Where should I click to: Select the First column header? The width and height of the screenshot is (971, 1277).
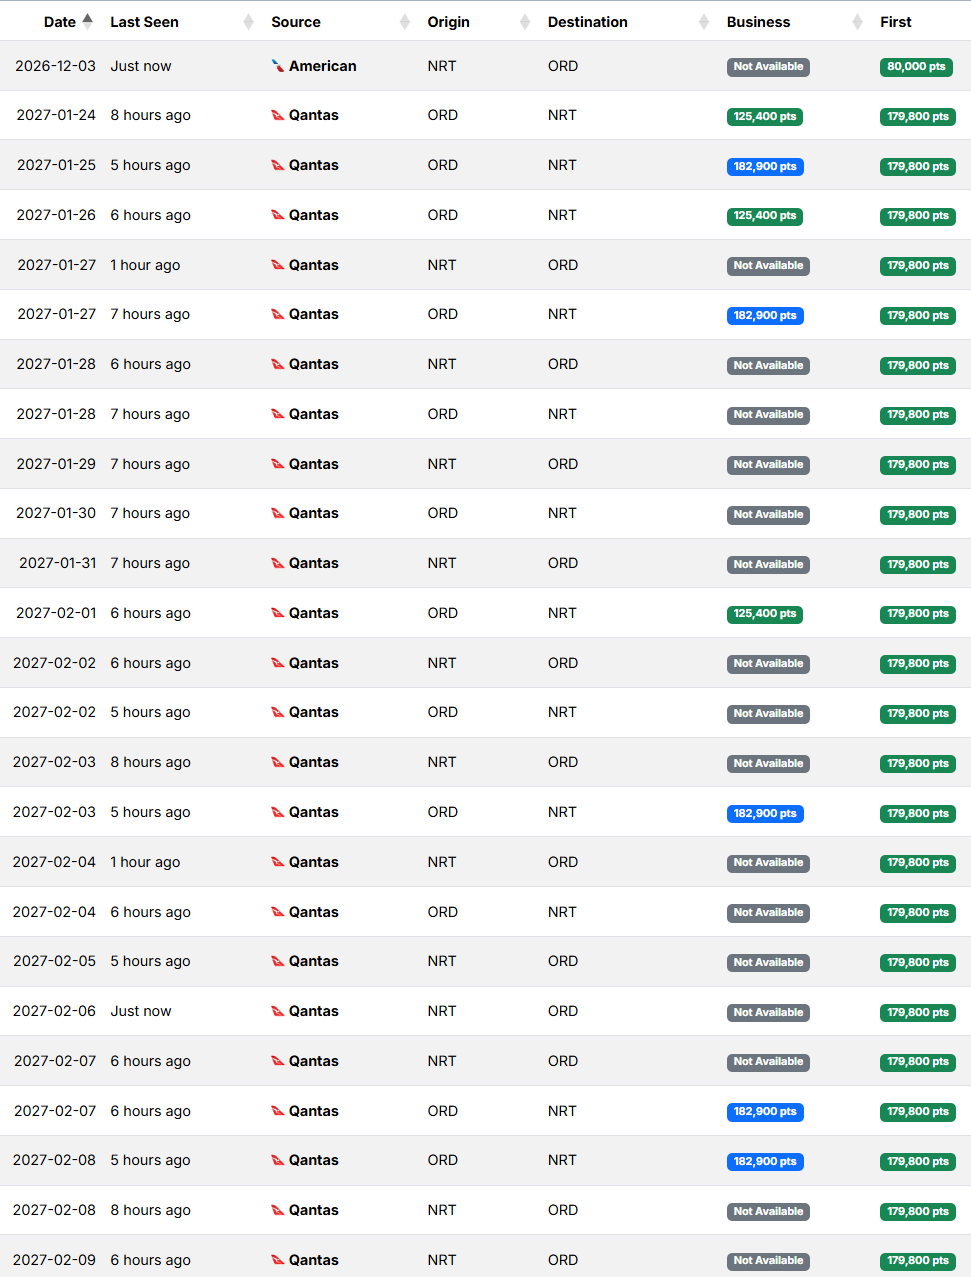(x=895, y=22)
